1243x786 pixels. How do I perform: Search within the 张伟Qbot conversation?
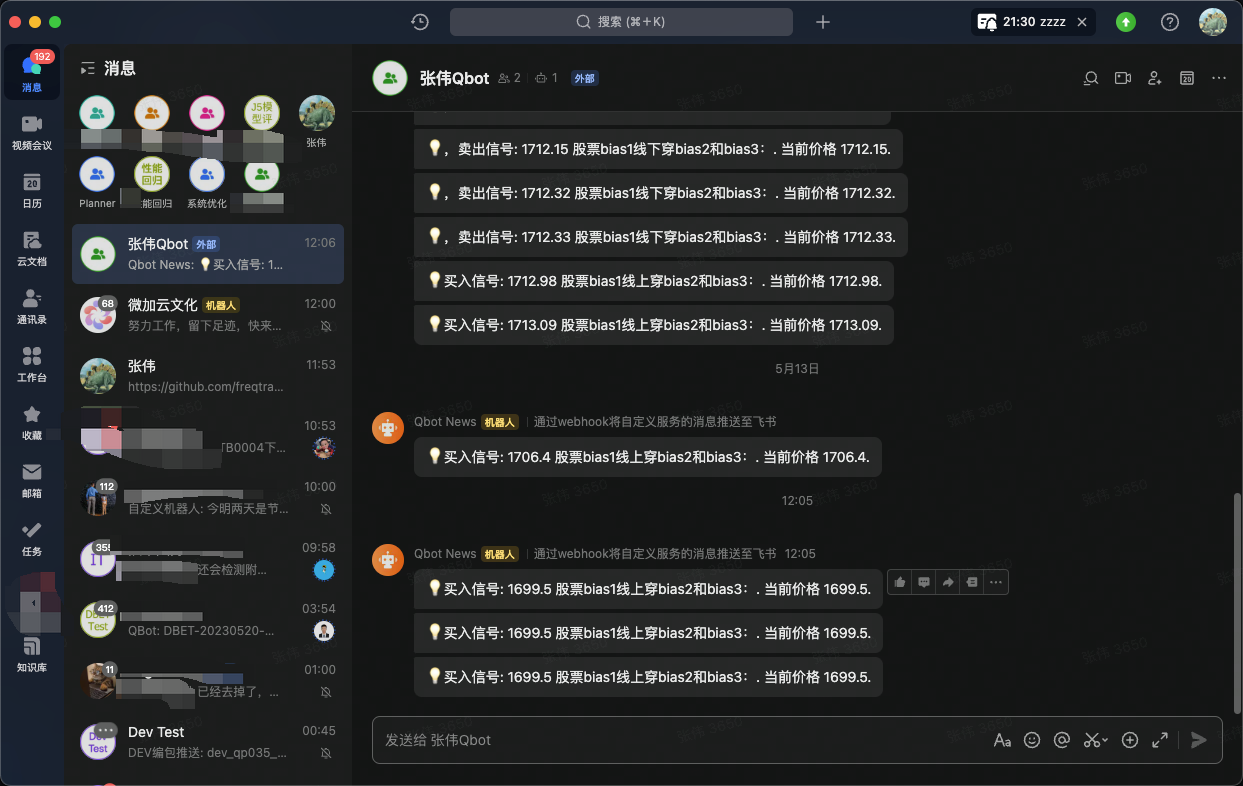click(x=1090, y=77)
